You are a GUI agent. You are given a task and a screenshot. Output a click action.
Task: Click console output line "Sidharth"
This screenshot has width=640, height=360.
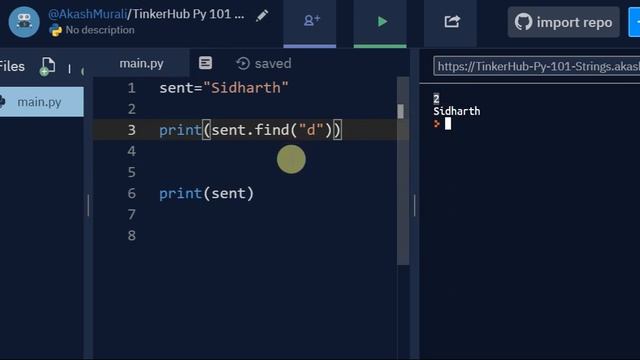[x=457, y=111]
